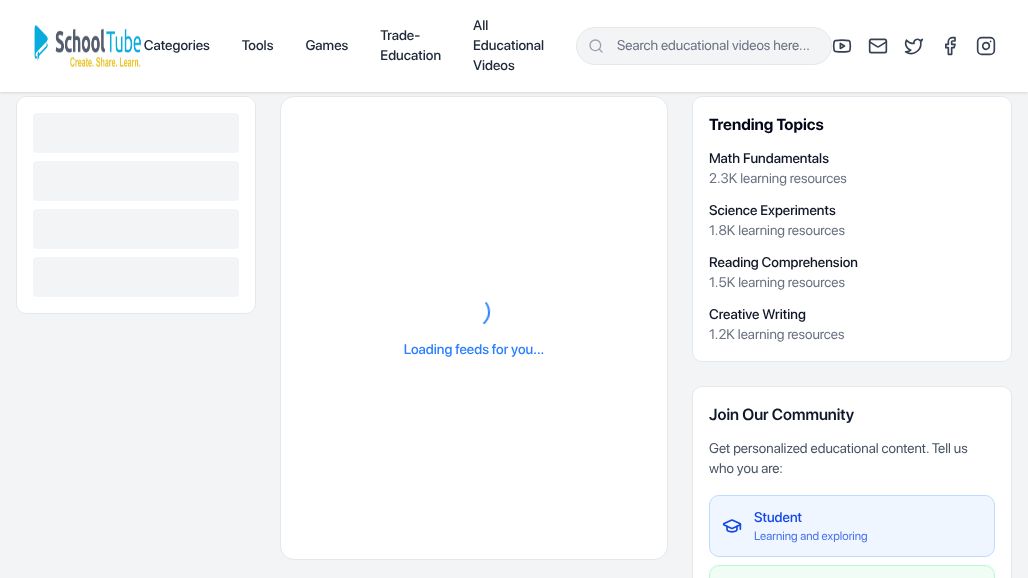This screenshot has width=1028, height=578.
Task: Select Trade-Education in the navigation
Action: coord(410,46)
